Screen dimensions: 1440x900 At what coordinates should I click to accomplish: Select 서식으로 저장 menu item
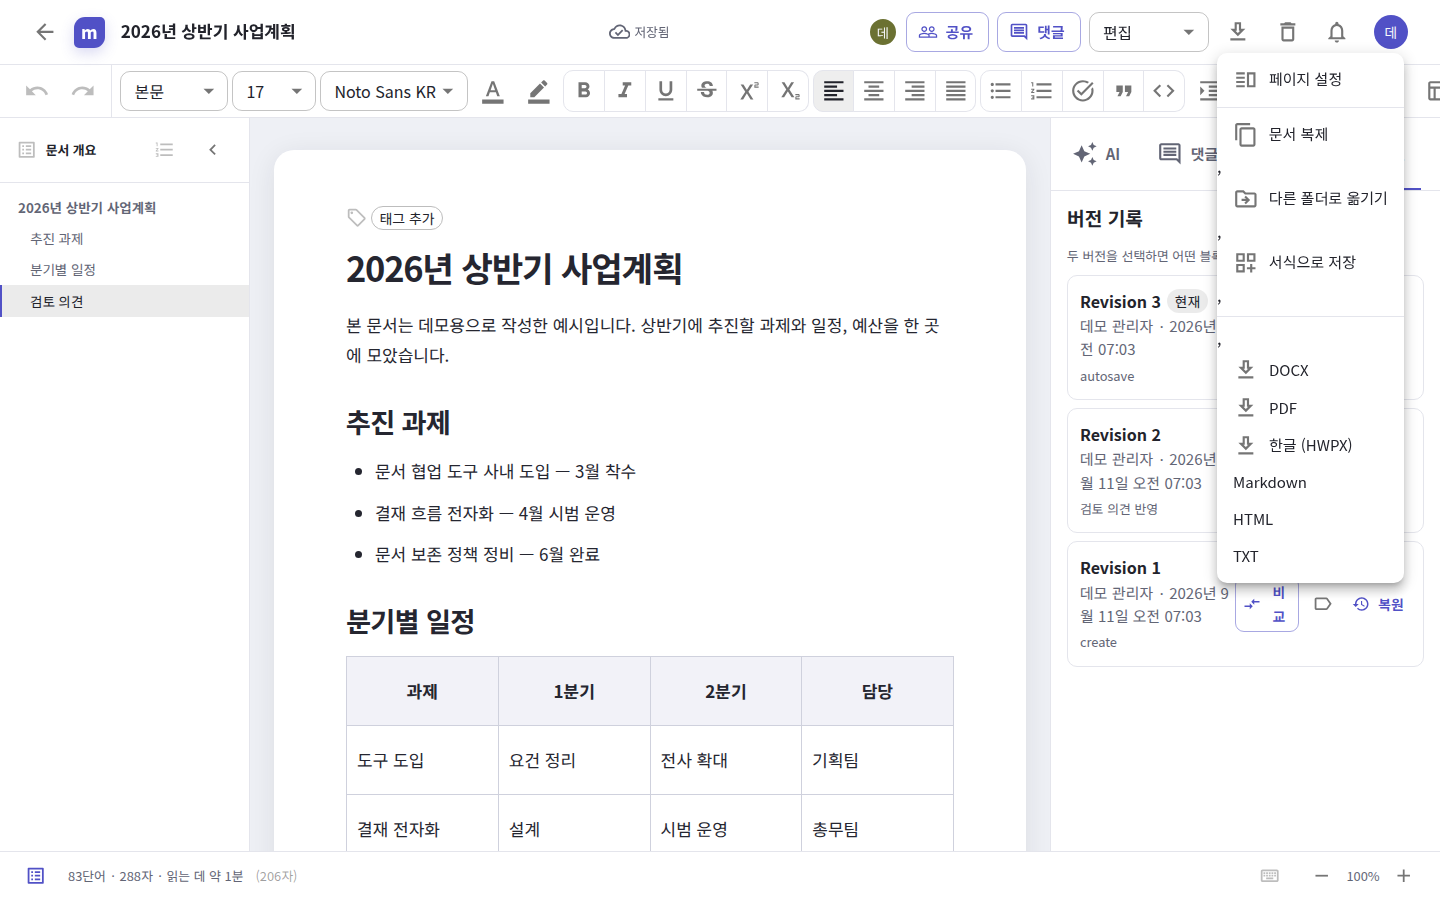coord(1310,262)
